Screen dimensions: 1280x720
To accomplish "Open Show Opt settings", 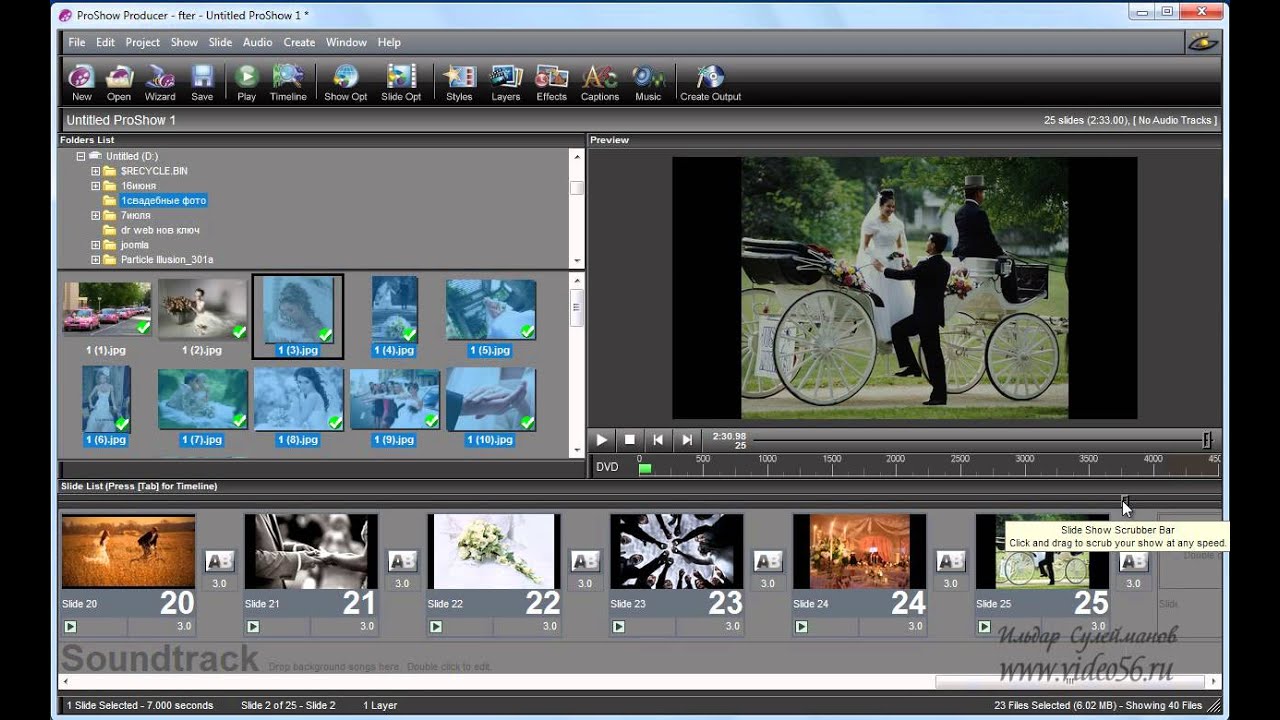I will (x=346, y=82).
